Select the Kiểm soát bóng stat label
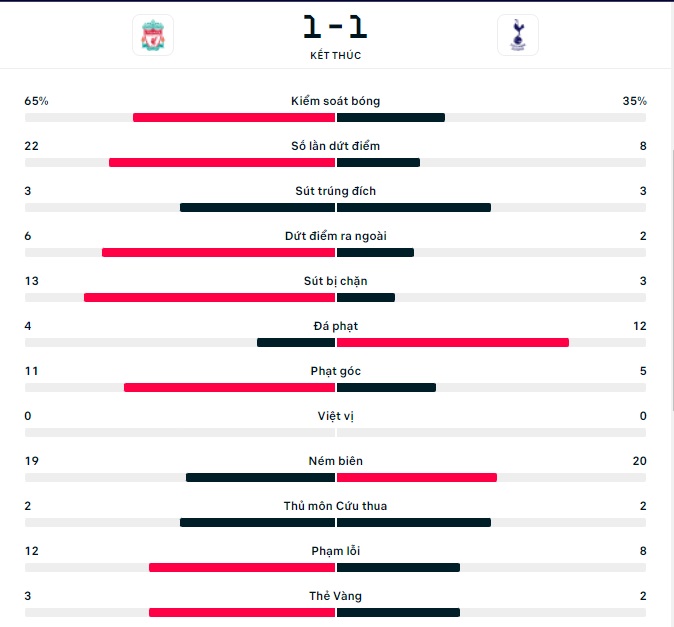674x627 pixels. 336,101
